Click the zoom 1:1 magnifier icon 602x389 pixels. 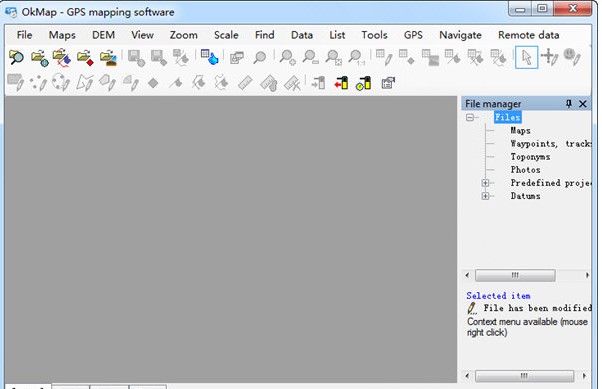click(357, 58)
